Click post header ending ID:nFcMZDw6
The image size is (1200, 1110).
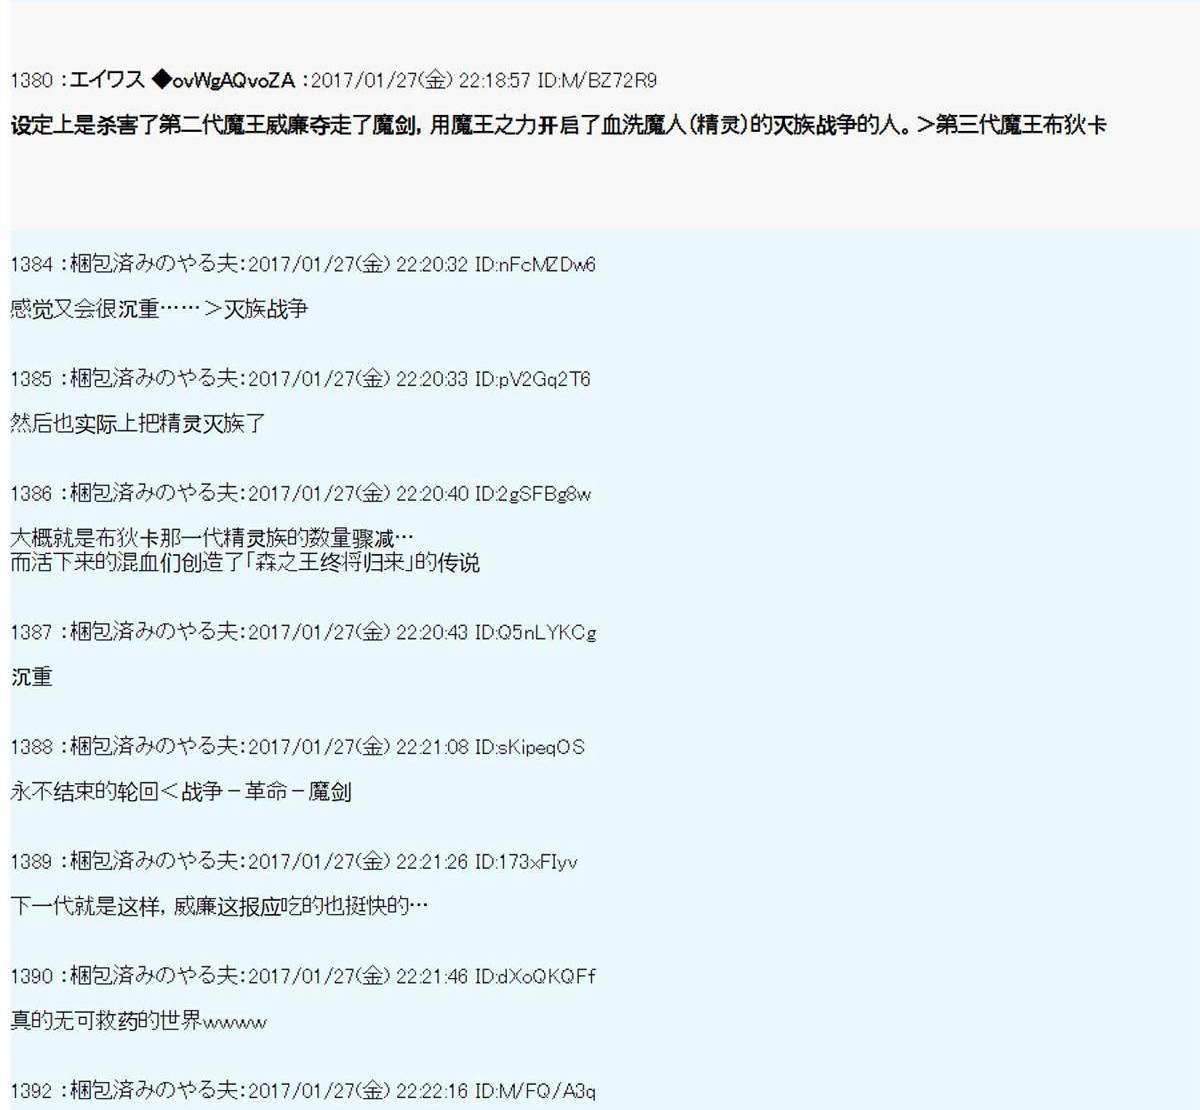303,264
